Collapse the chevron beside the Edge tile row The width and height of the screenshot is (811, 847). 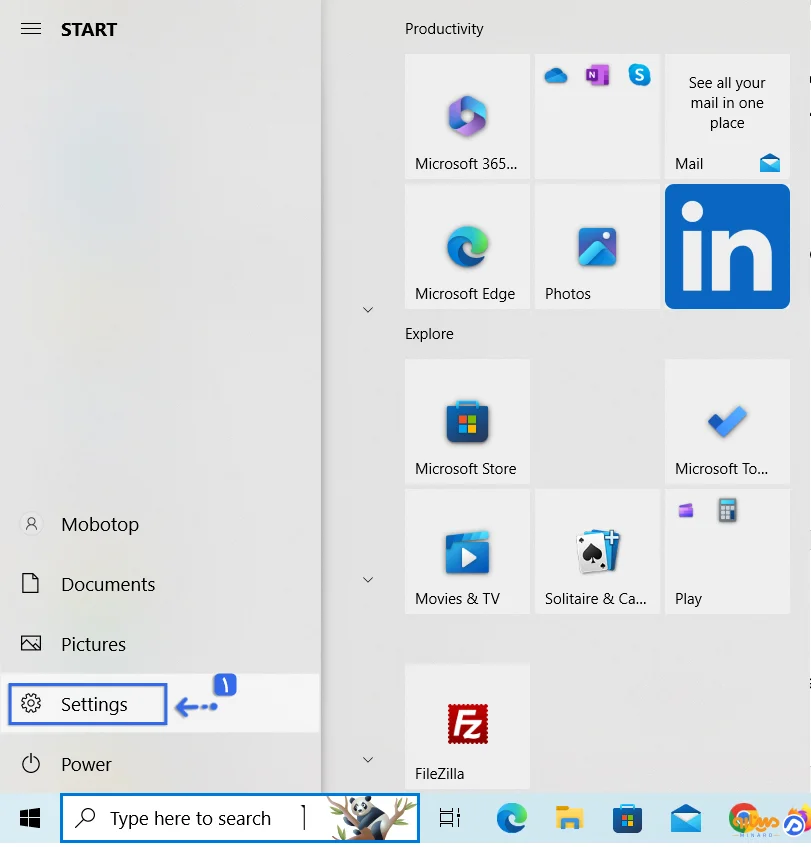pos(368,310)
